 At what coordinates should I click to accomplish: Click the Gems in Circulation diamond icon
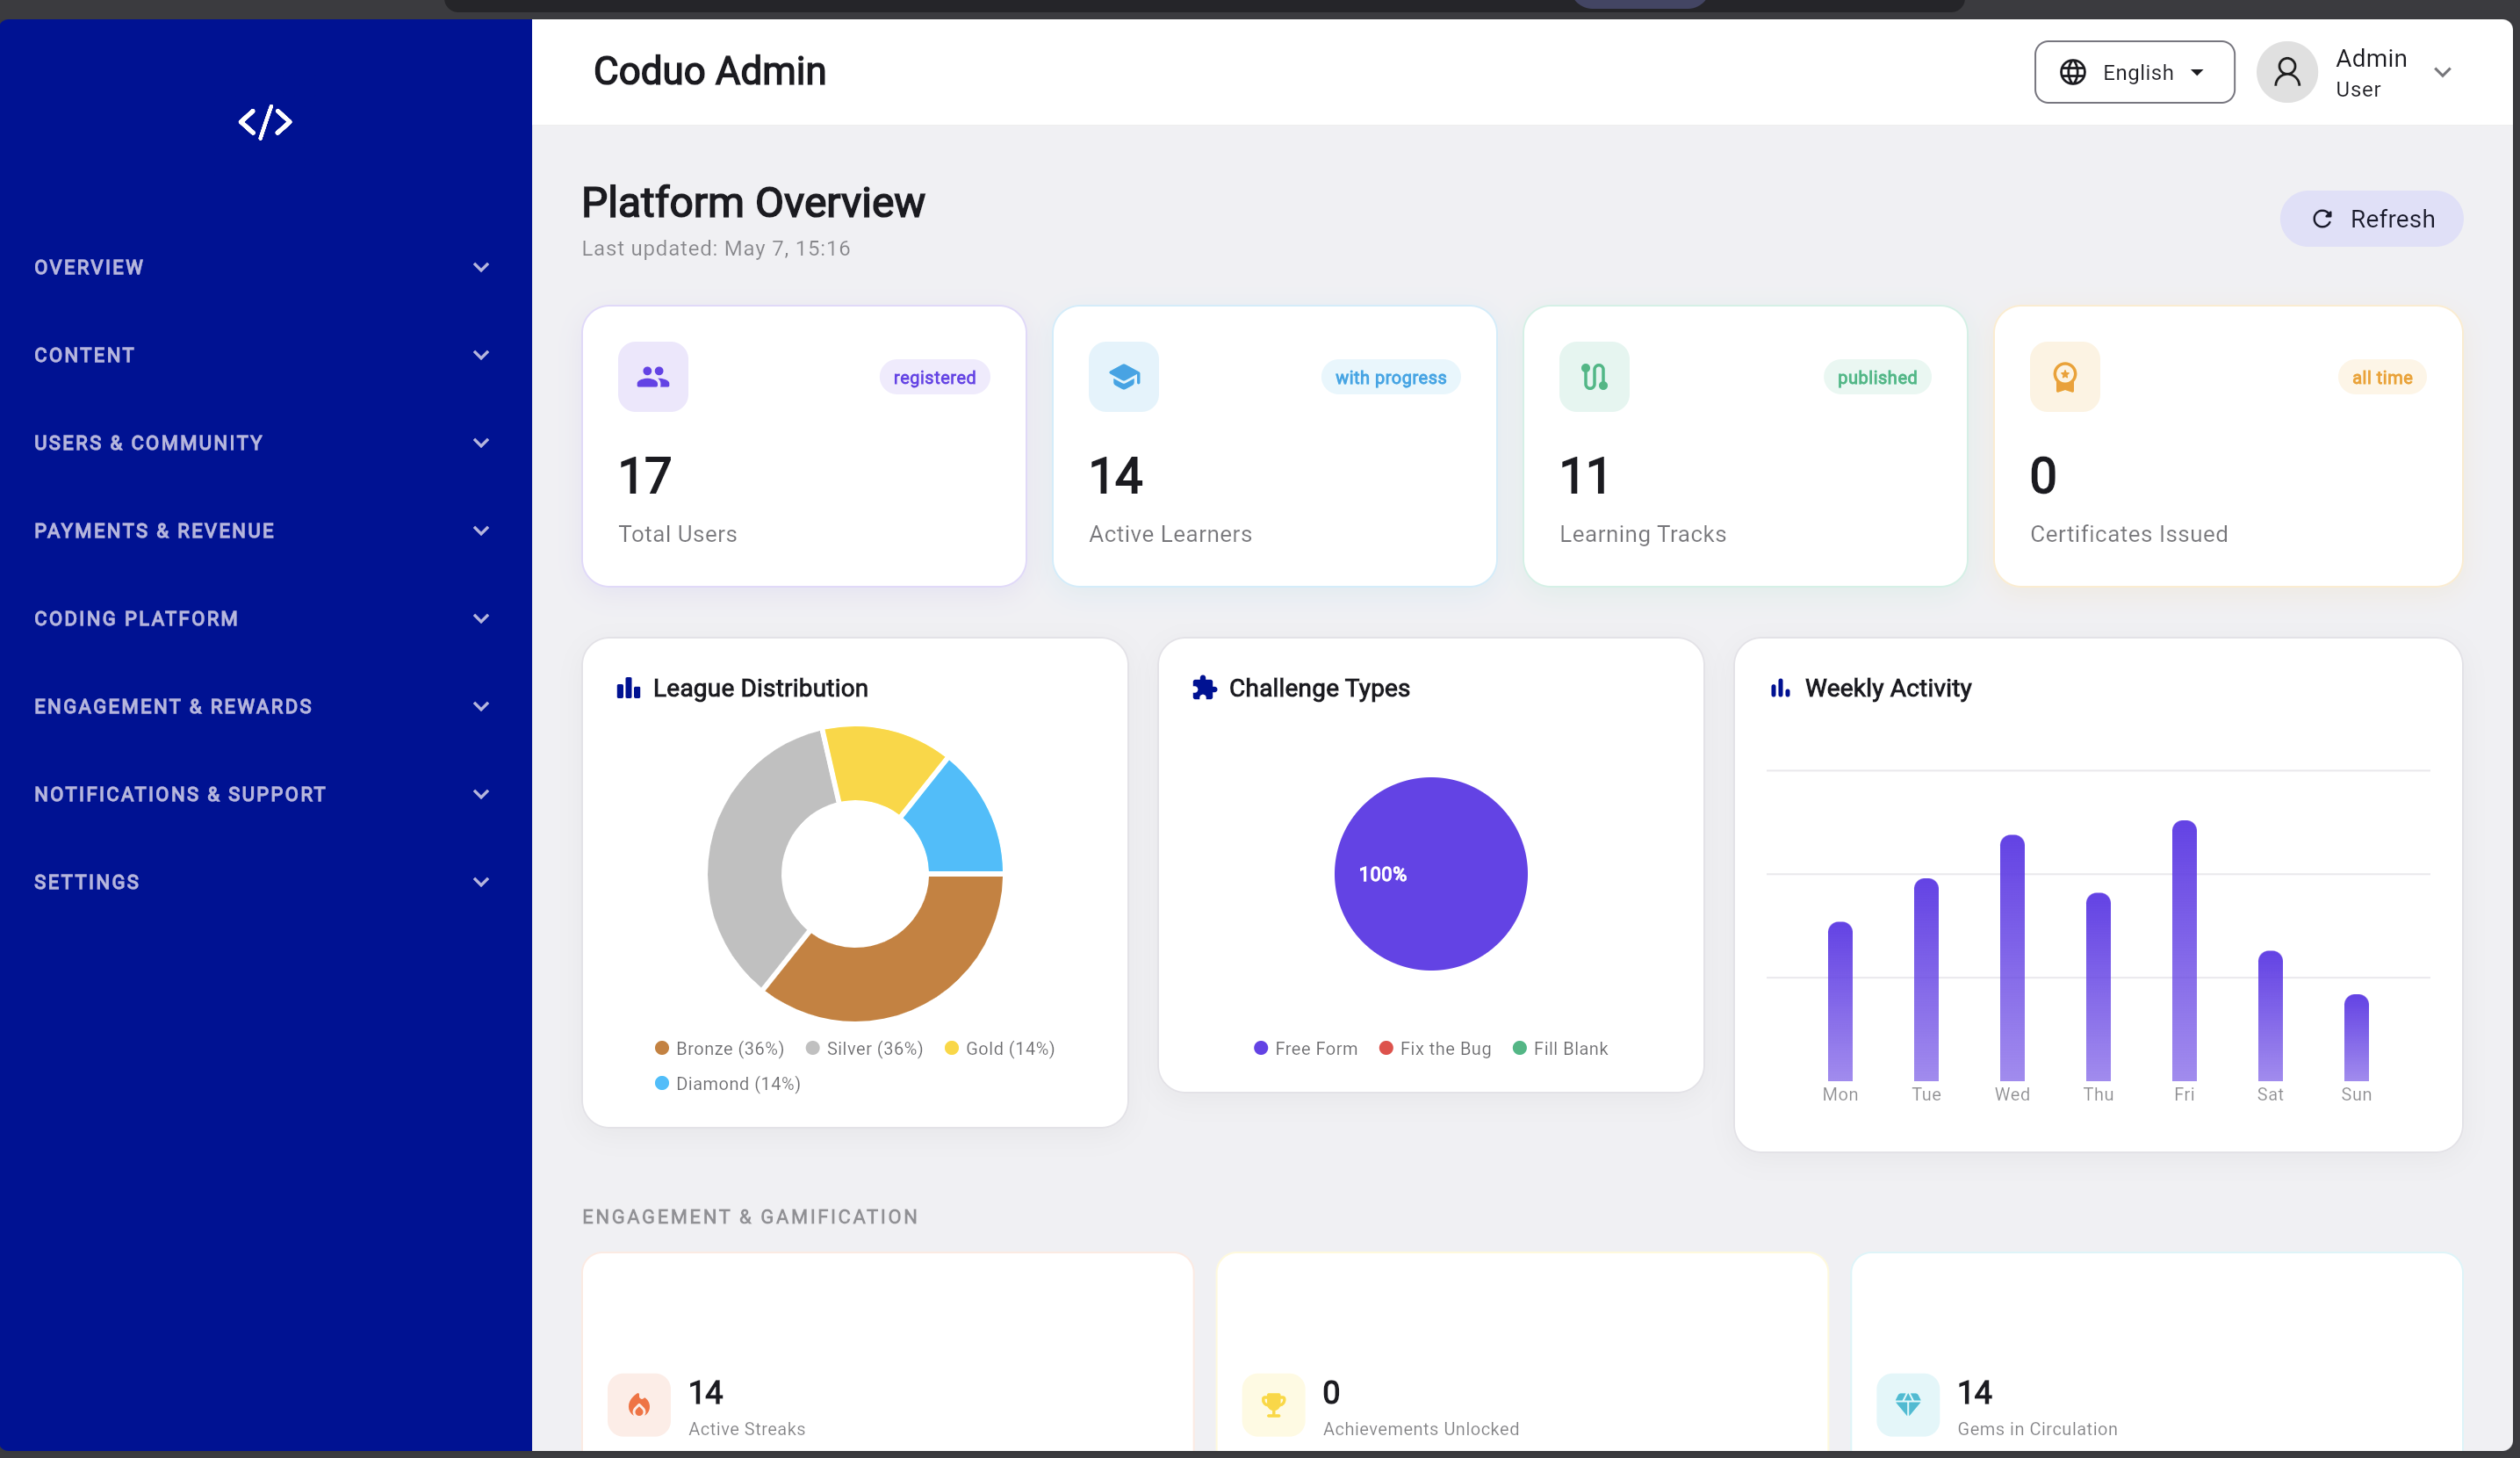[1908, 1405]
